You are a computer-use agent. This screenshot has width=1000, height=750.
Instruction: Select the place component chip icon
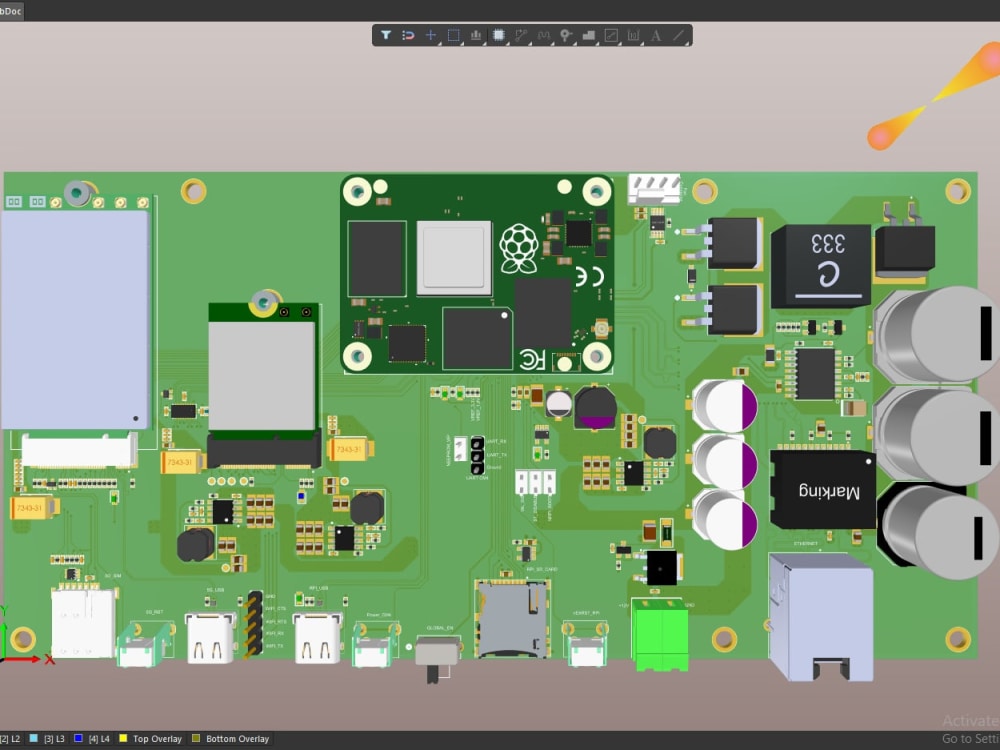pyautogui.click(x=499, y=35)
